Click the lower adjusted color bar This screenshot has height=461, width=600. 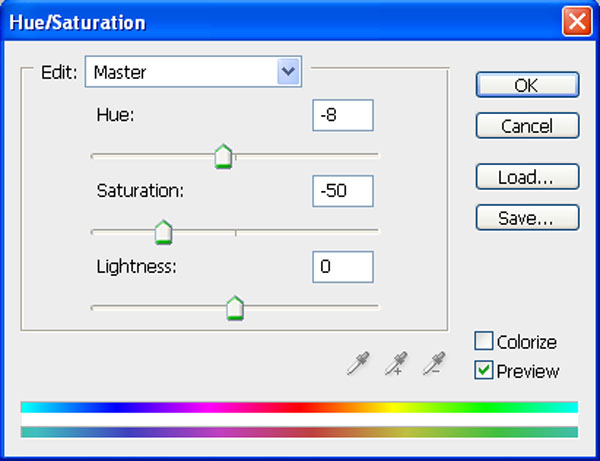click(299, 431)
